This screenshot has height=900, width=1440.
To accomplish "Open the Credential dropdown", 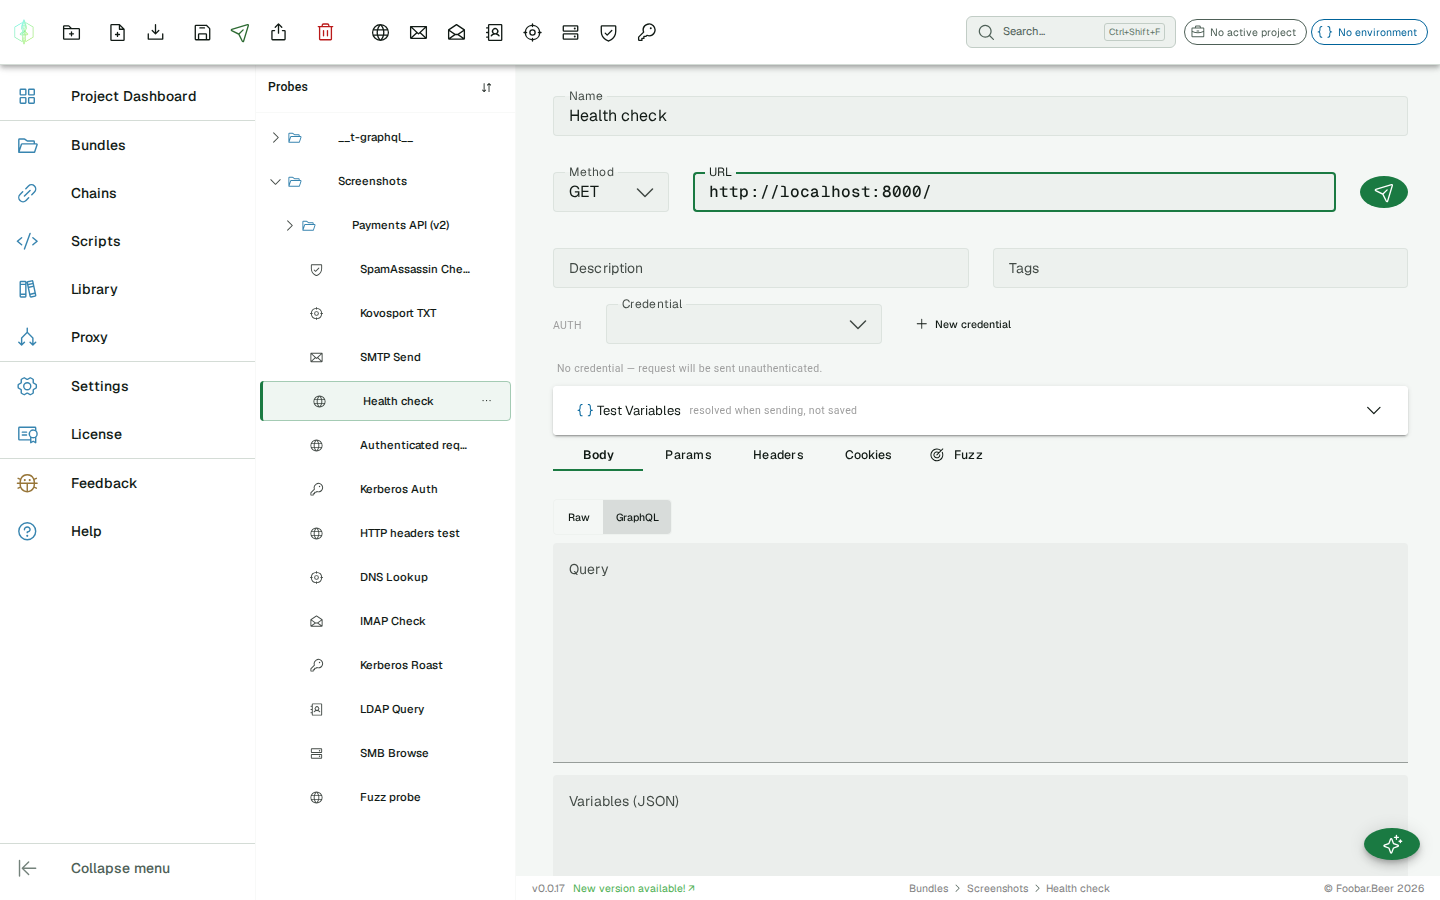I will tap(744, 324).
